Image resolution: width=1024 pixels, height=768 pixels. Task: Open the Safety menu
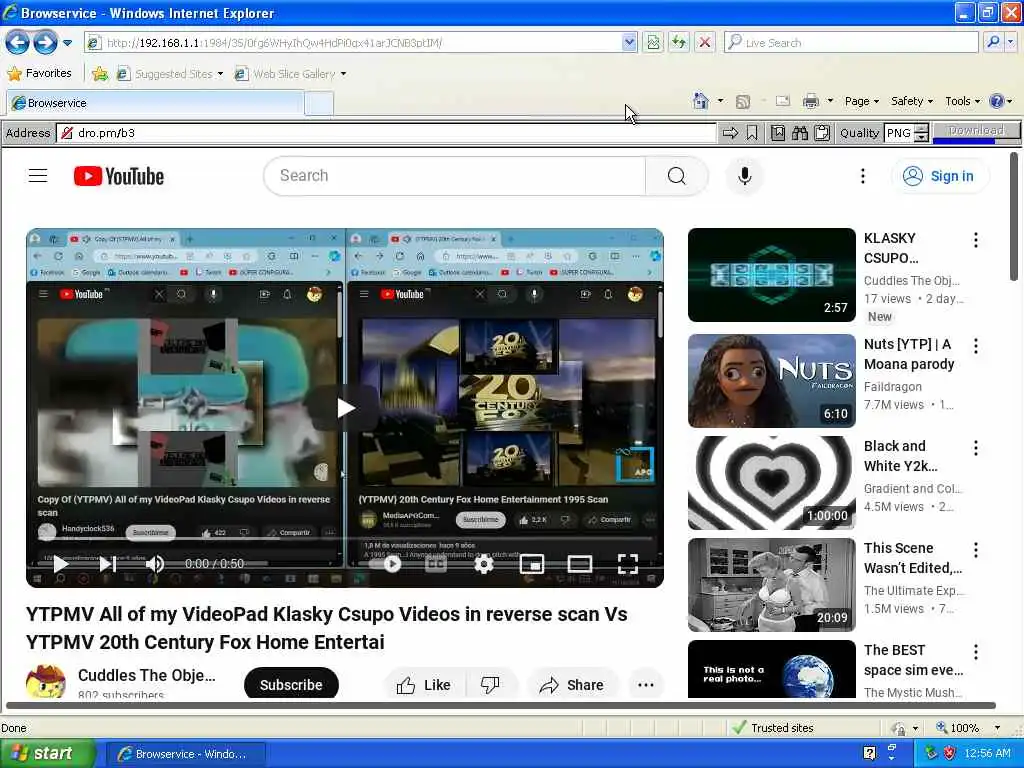[912, 101]
